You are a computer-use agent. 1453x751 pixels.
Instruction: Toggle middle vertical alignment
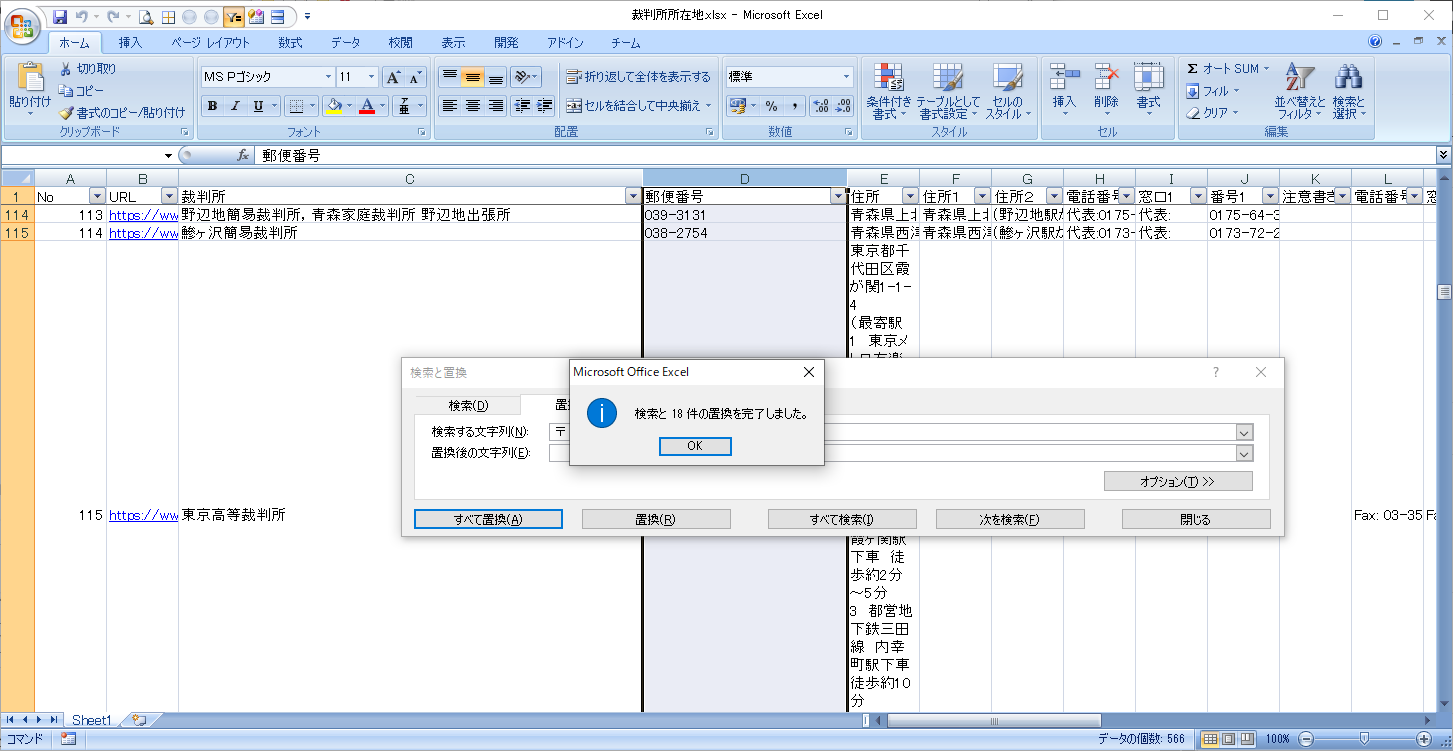coord(473,77)
